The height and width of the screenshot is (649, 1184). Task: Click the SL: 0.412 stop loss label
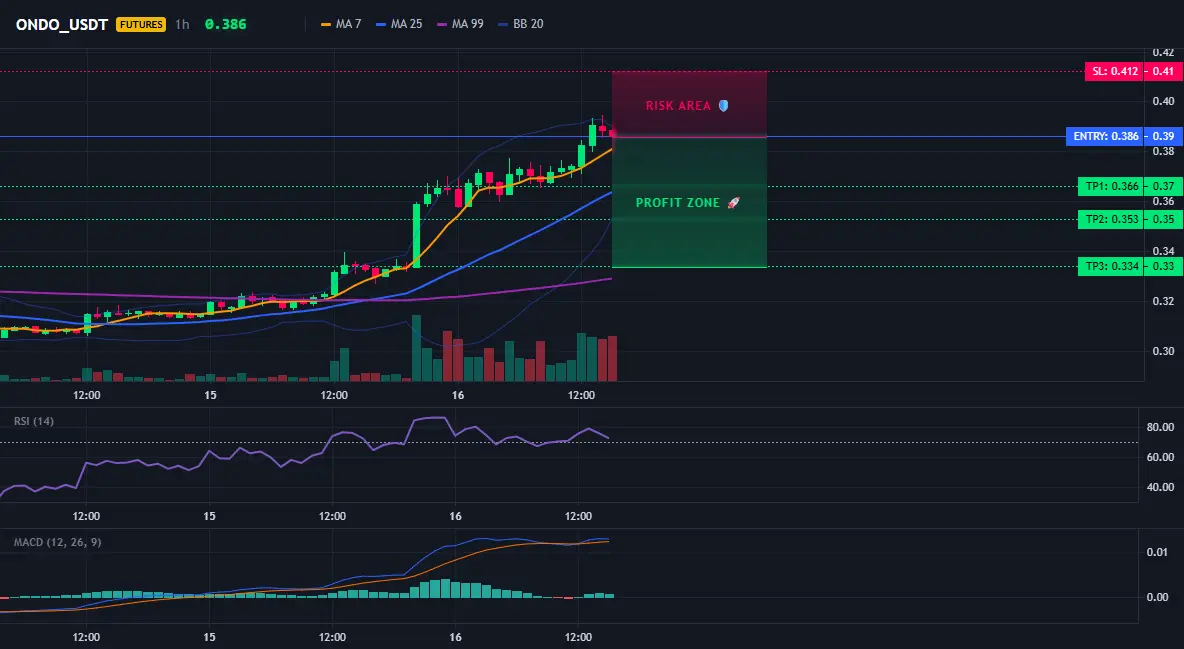click(1115, 72)
